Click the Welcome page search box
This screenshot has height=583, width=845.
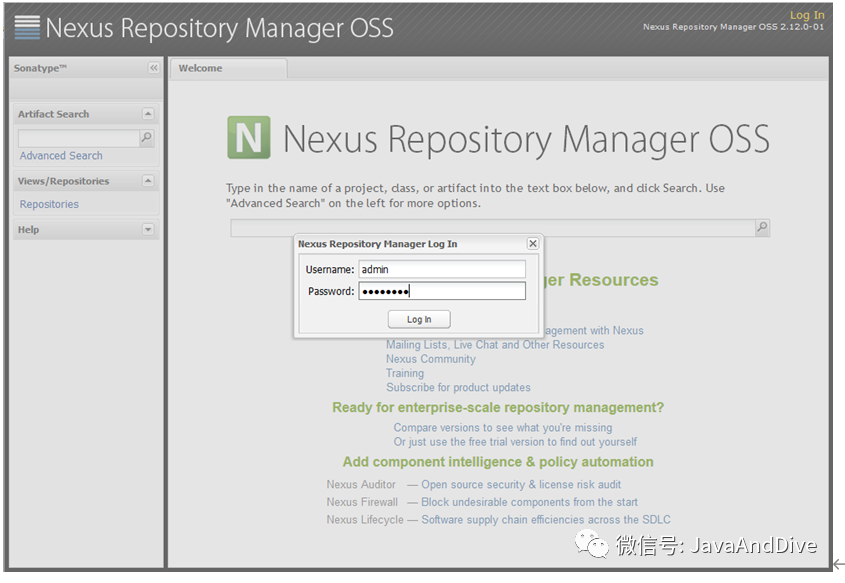pos(493,228)
